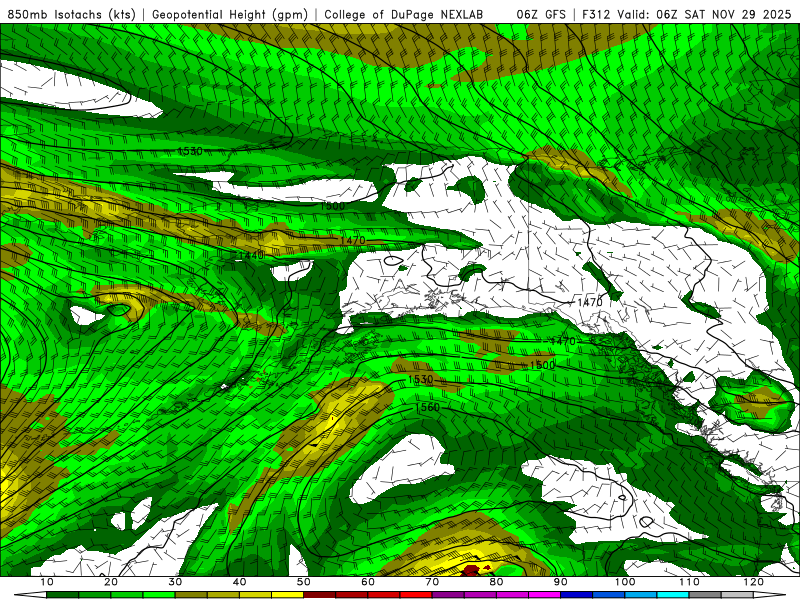This screenshot has width=800, height=600.
Task: Click the light gray swatch left of 120
Action: (x=736, y=595)
